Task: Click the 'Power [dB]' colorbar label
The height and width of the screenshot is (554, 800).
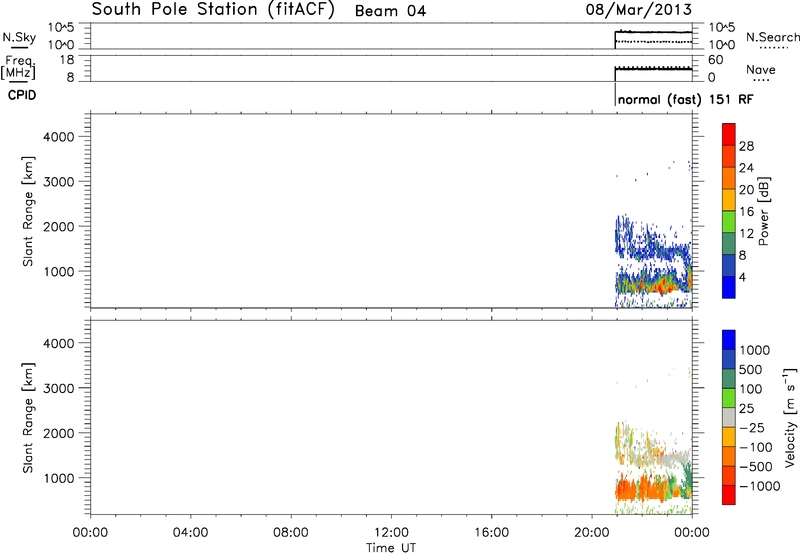Action: tap(764, 211)
